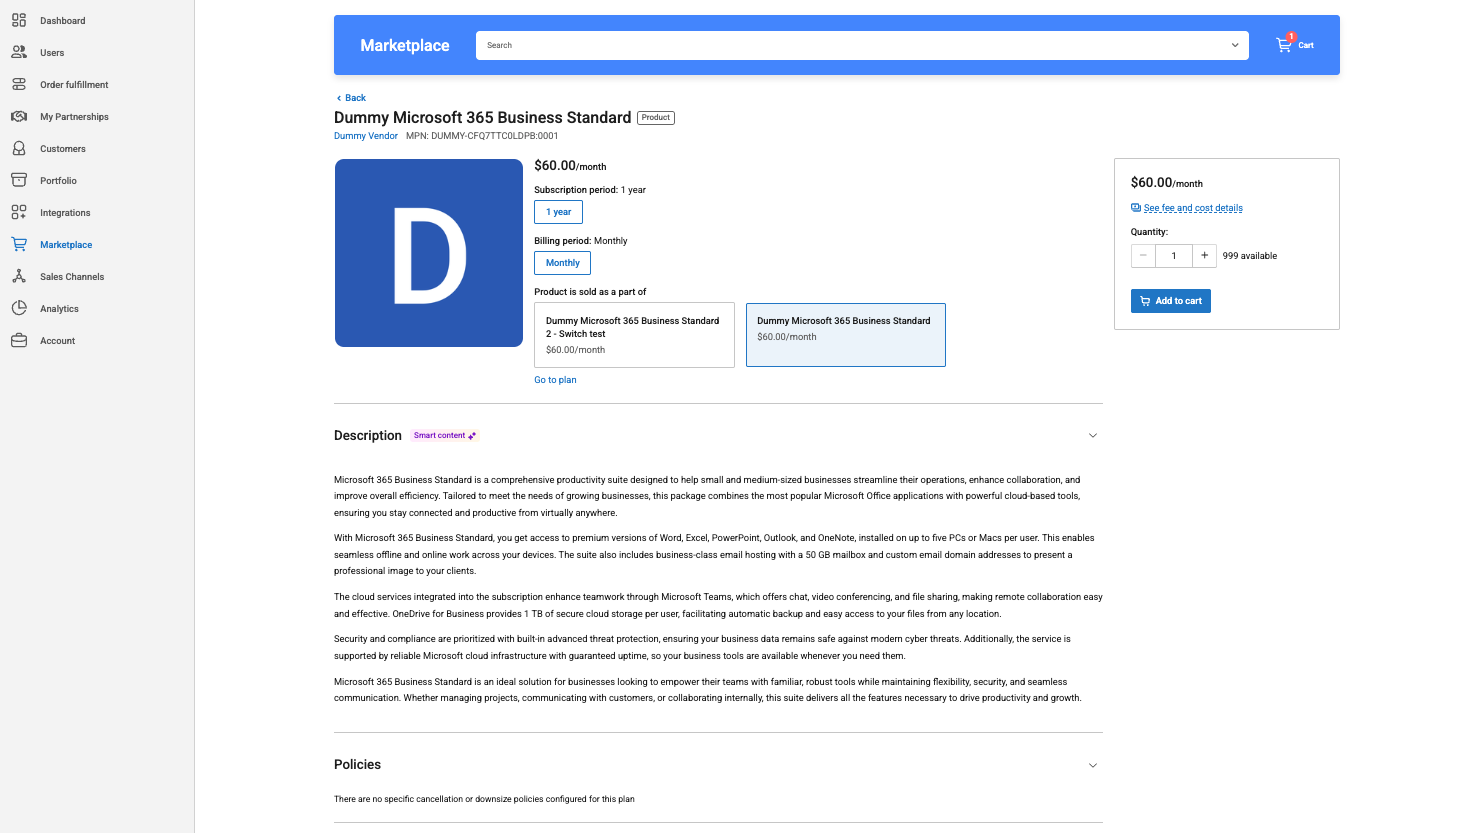Click the Analytics menu label
Image resolution: width=1474 pixels, height=833 pixels.
click(59, 308)
